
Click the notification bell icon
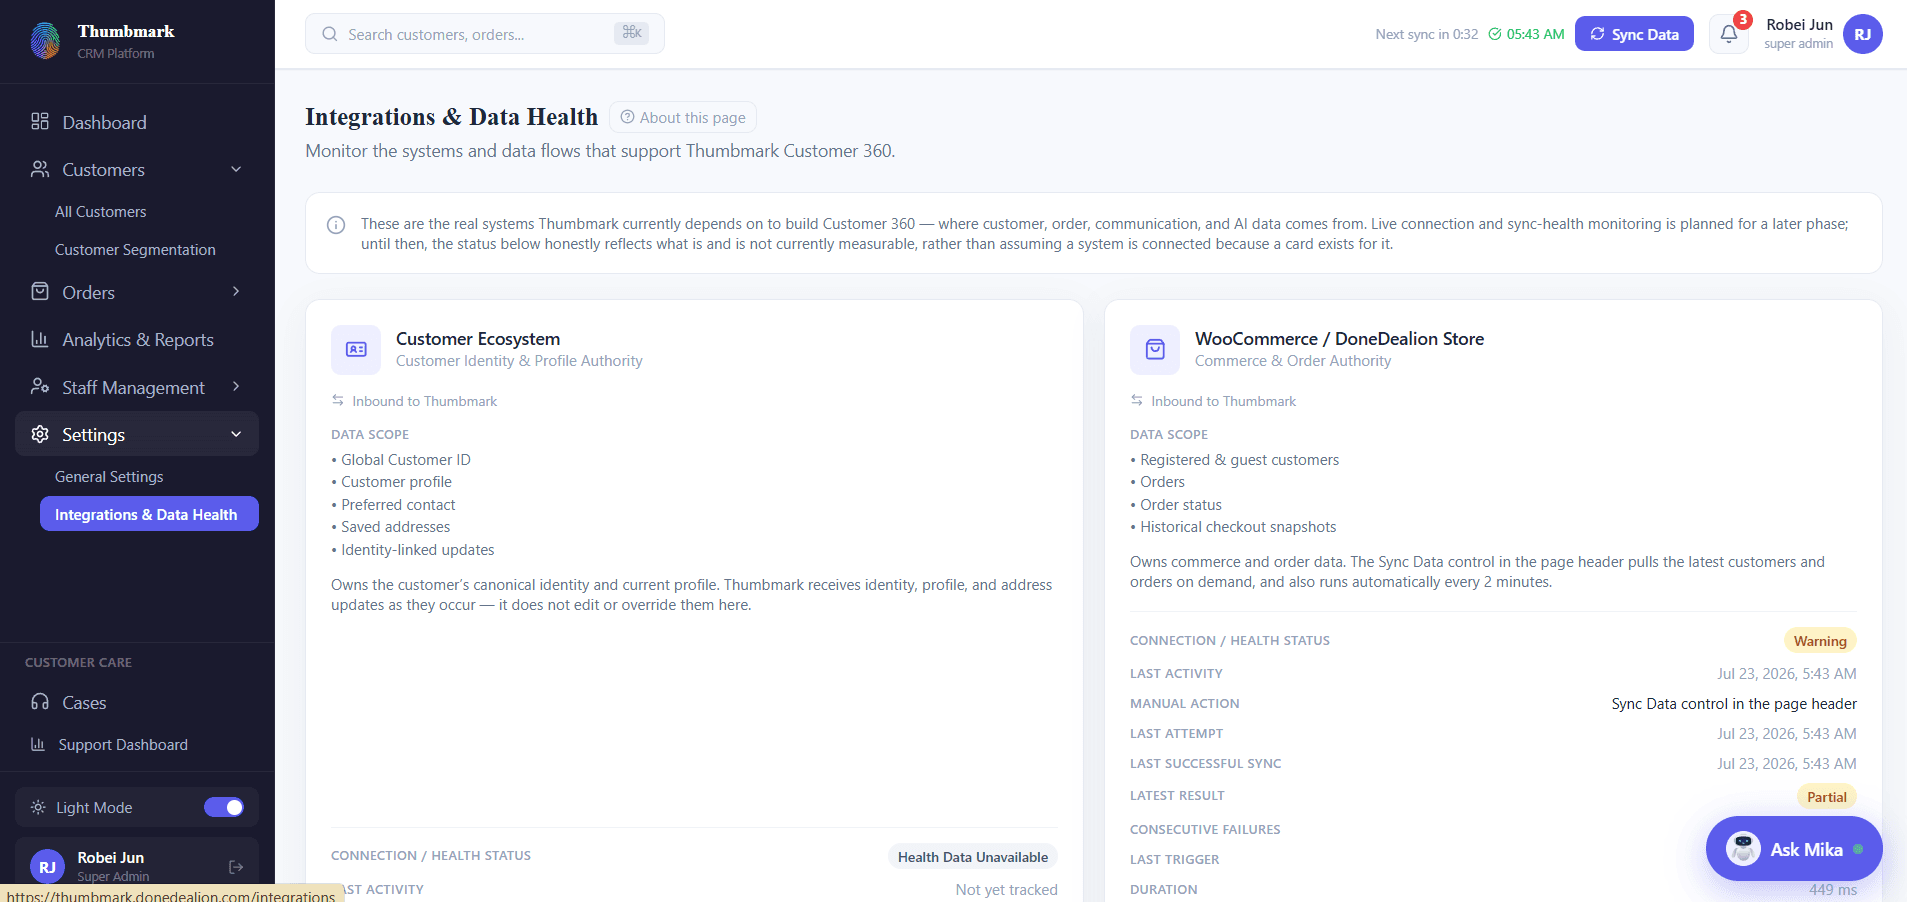pyautogui.click(x=1728, y=34)
